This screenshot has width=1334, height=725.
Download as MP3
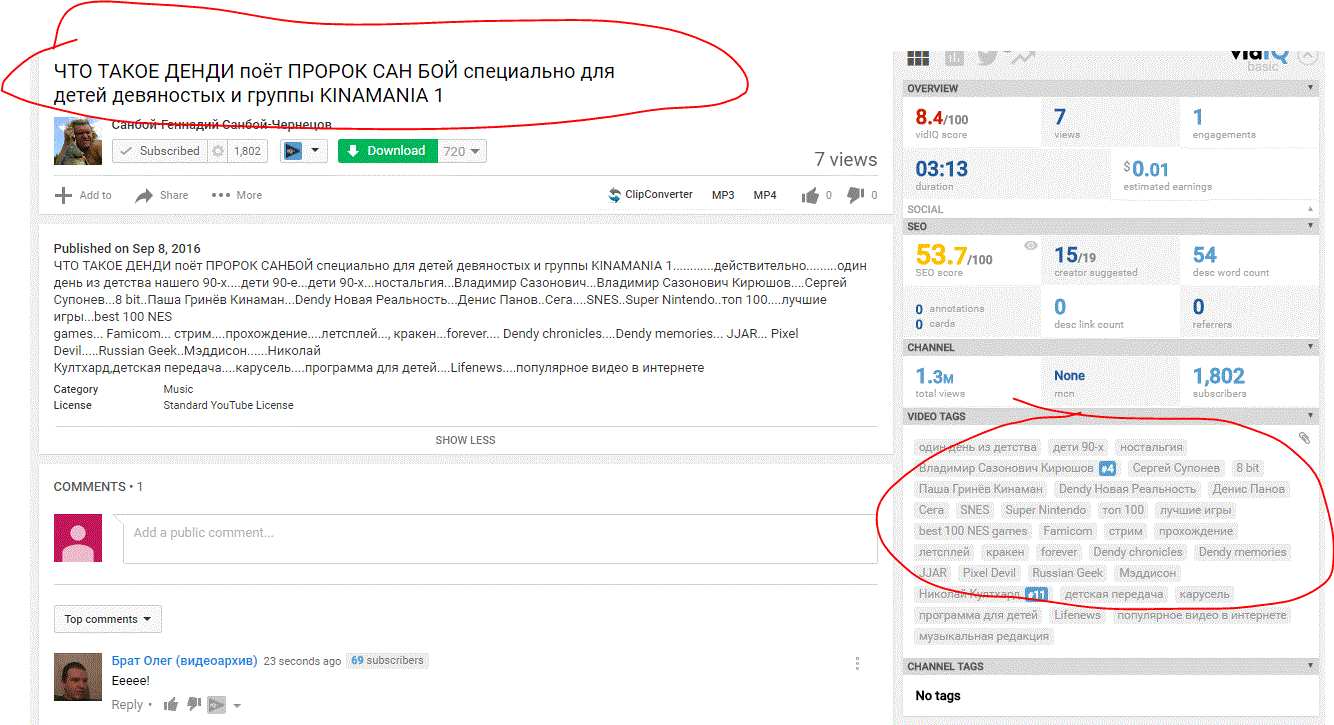(723, 195)
